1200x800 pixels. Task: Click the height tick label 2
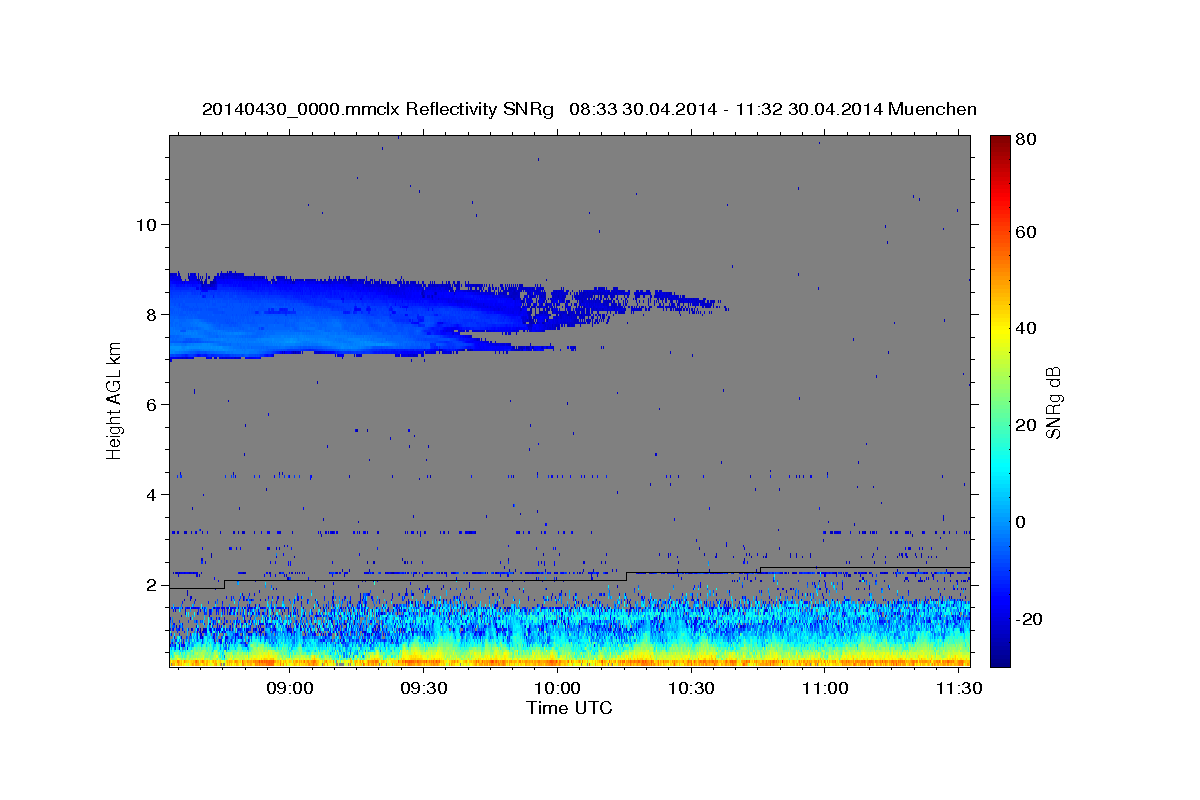pyautogui.click(x=151, y=585)
